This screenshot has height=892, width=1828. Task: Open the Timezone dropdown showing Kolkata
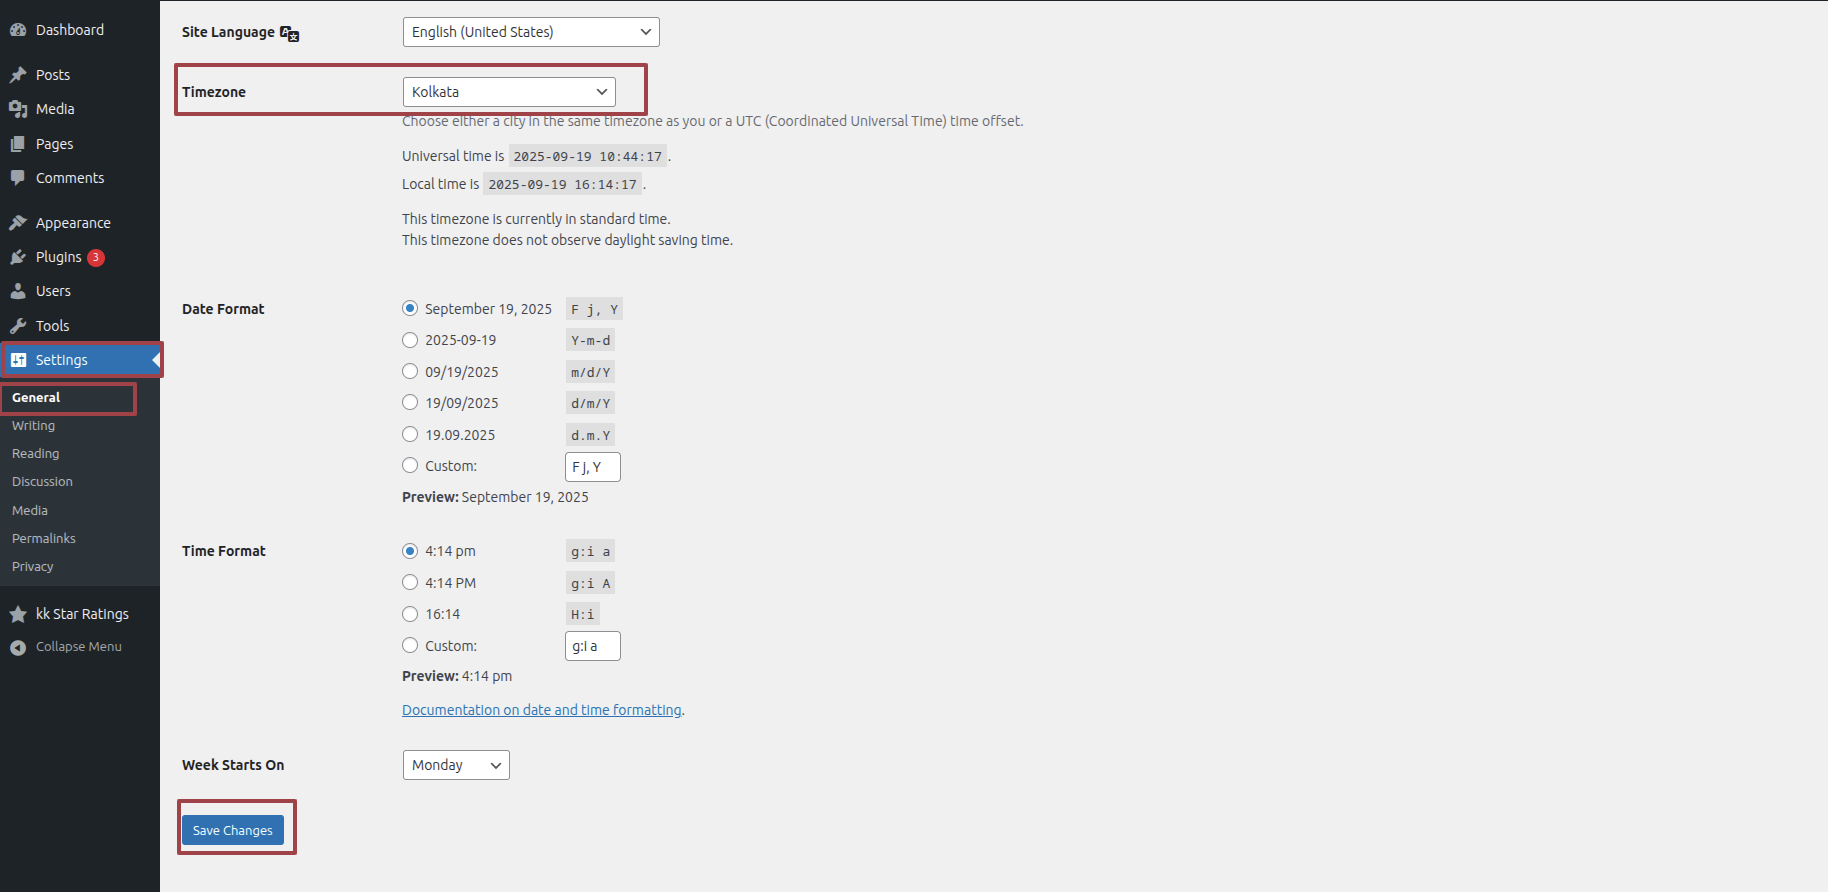(509, 92)
